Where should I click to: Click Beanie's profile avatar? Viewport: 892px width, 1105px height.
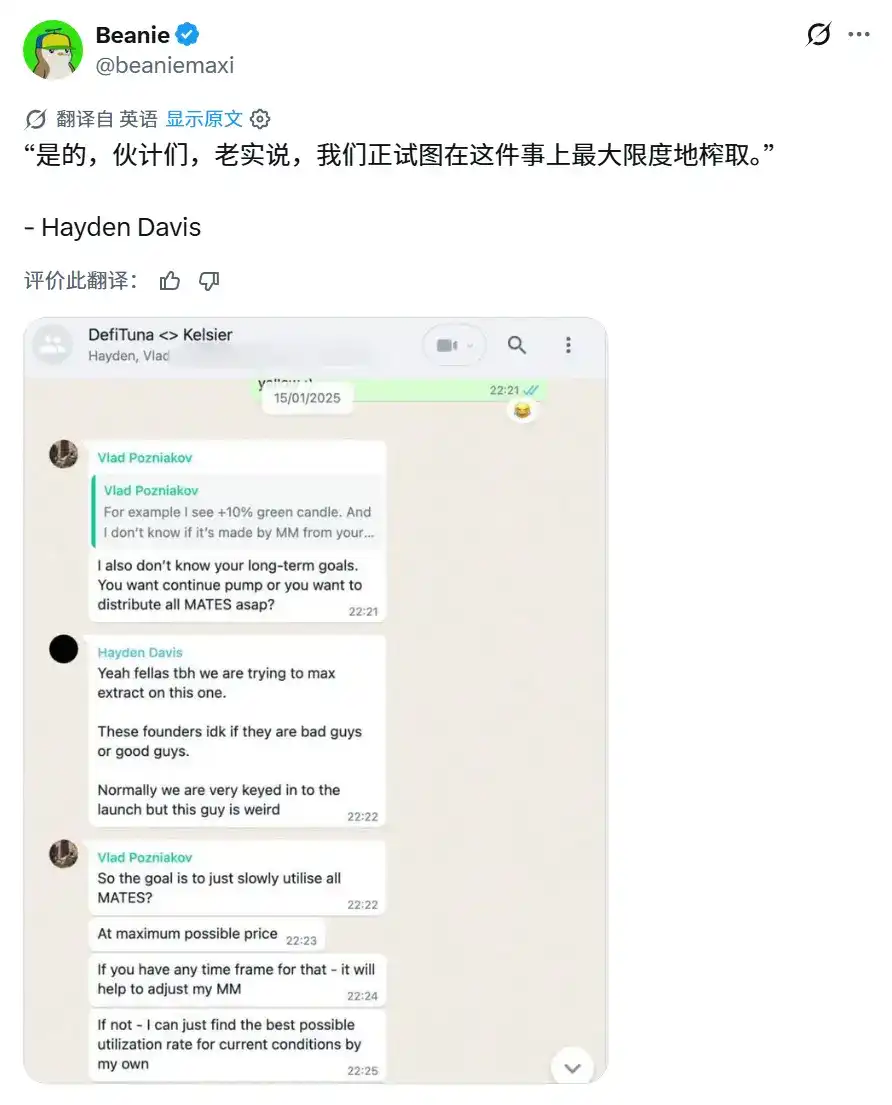(53, 49)
